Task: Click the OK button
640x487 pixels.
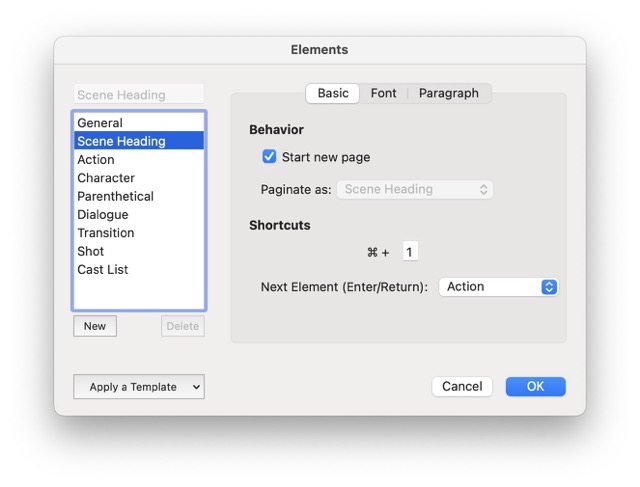Action: [535, 387]
